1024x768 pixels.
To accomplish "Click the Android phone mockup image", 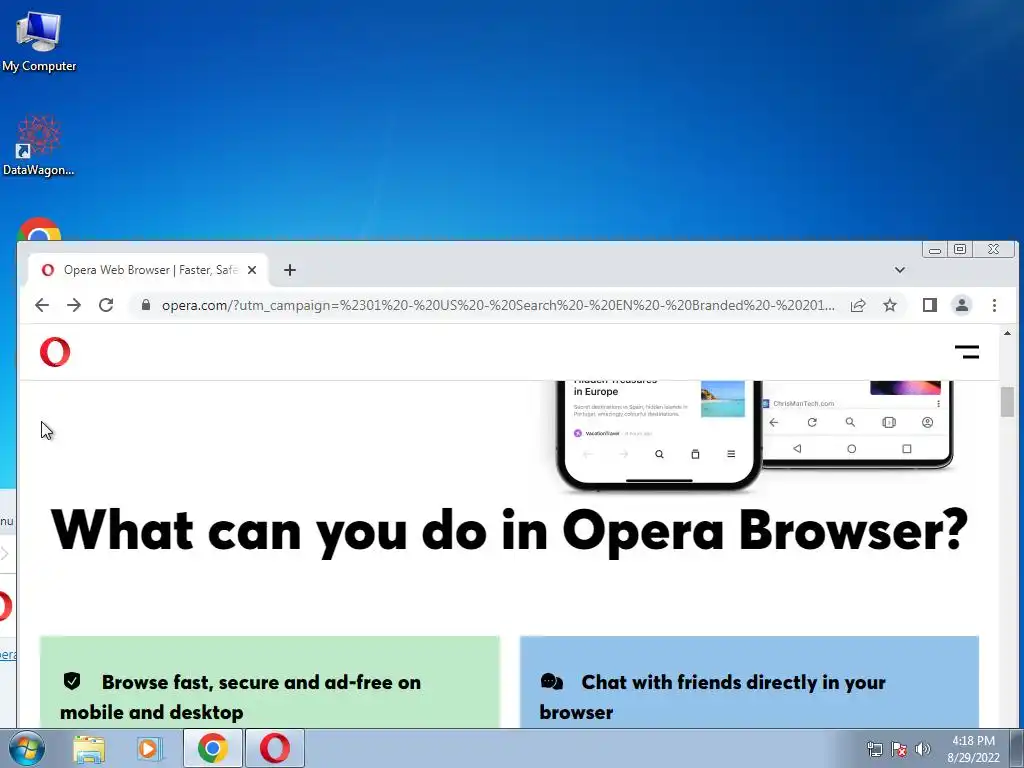I will 857,424.
